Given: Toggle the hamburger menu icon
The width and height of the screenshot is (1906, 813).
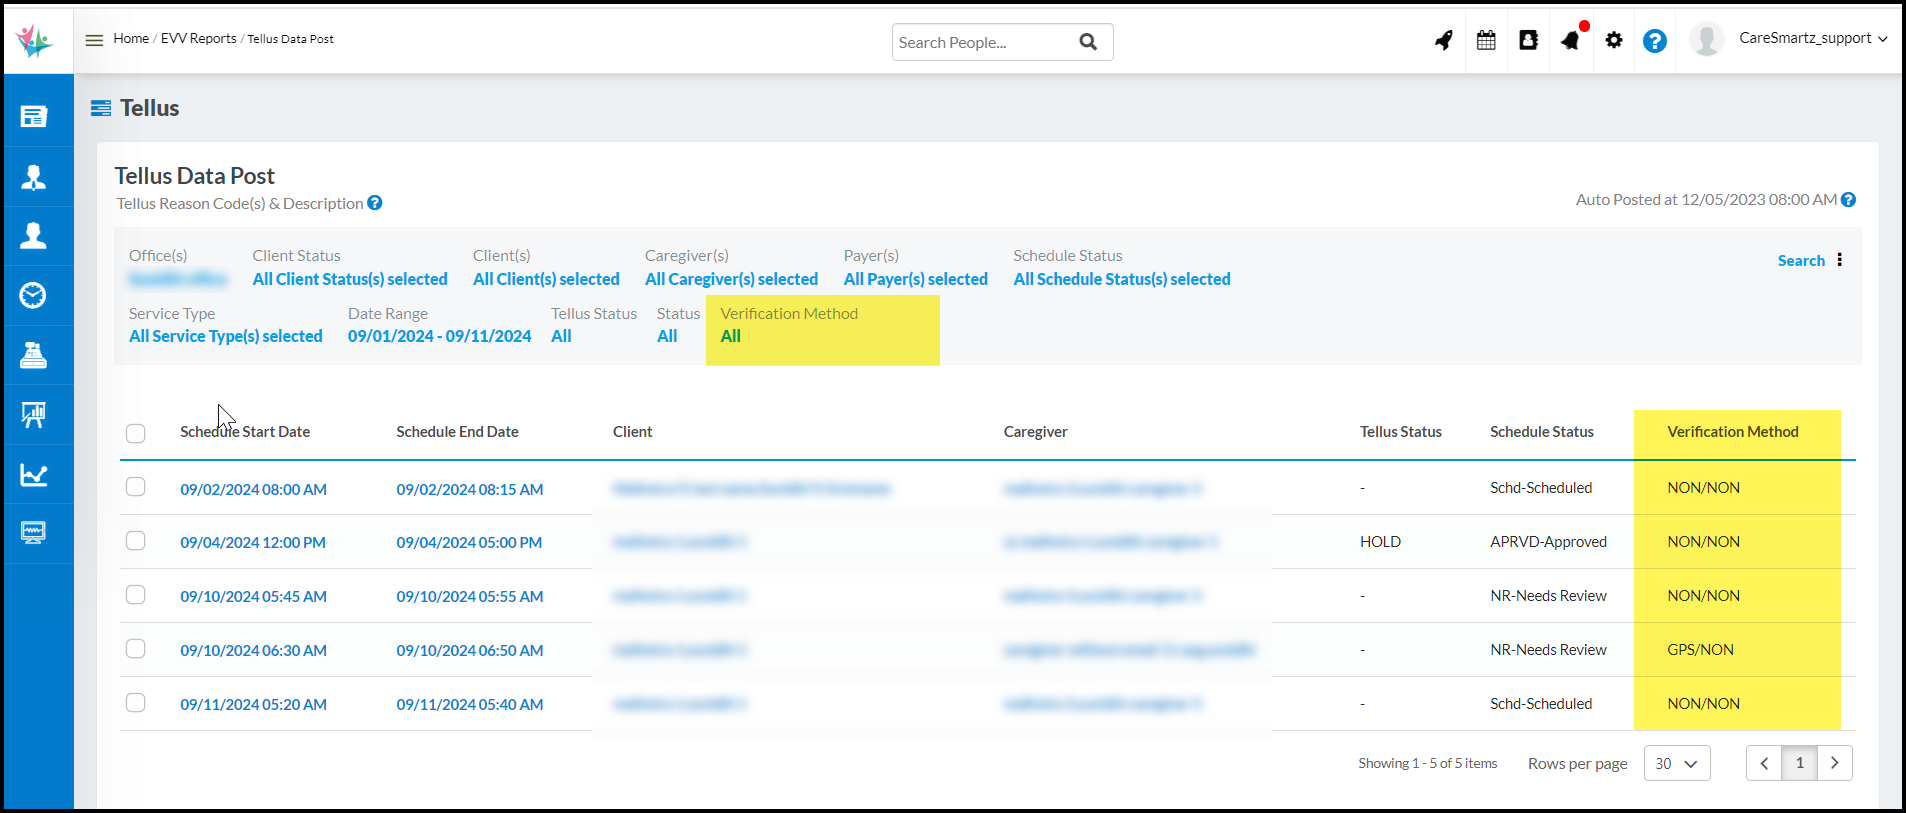Looking at the screenshot, I should pyautogui.click(x=94, y=40).
